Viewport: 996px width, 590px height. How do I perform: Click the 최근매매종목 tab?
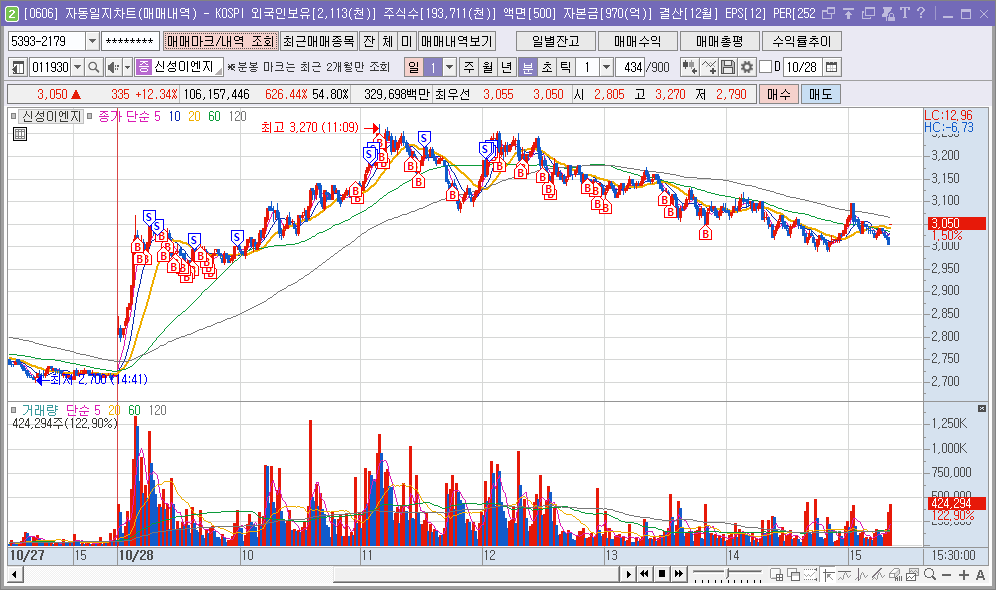[x=319, y=41]
